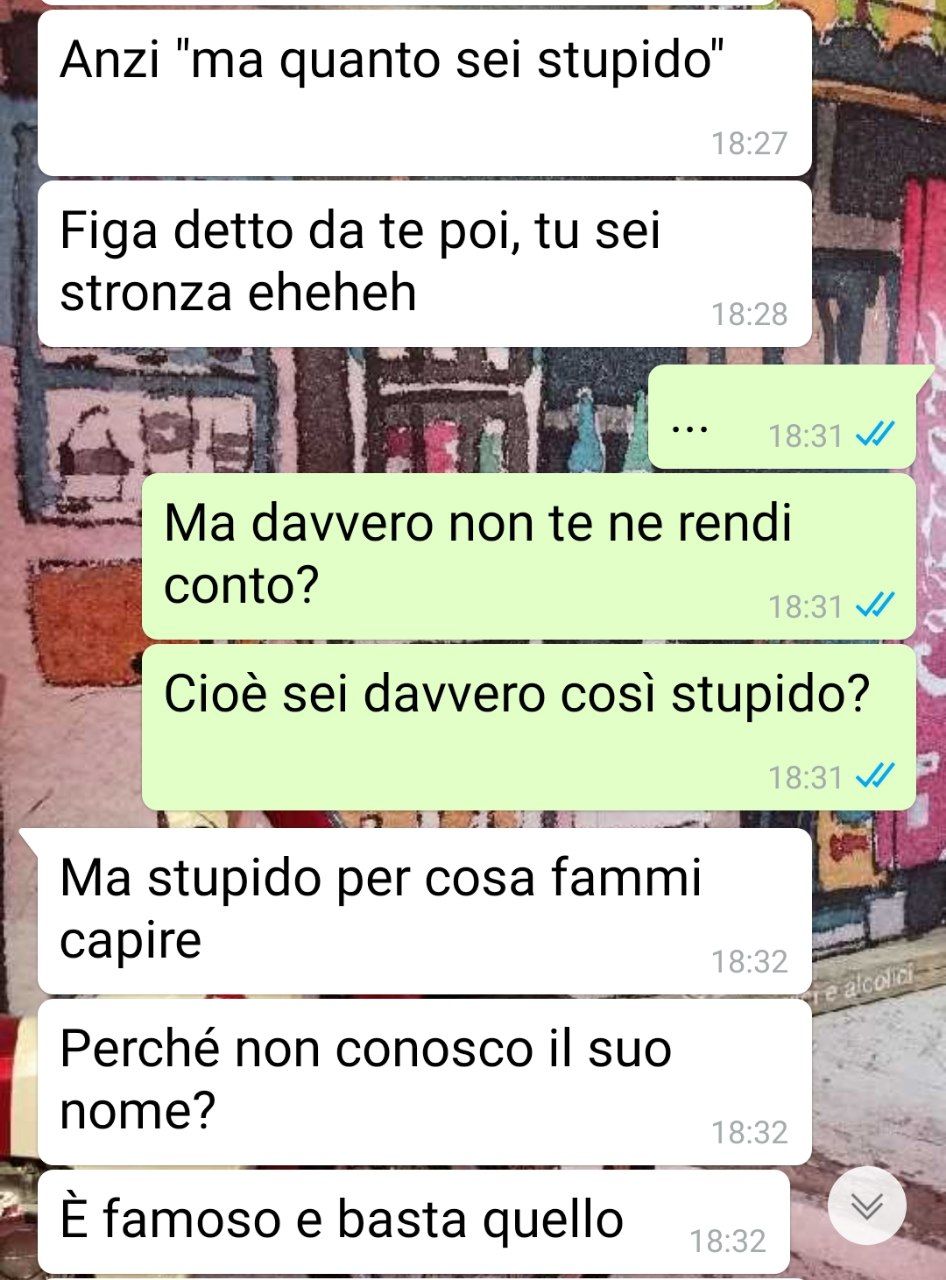Tap blue ticks on "Cioè sei davvero così stupido?"
The height and width of the screenshot is (1280, 946).
875,776
